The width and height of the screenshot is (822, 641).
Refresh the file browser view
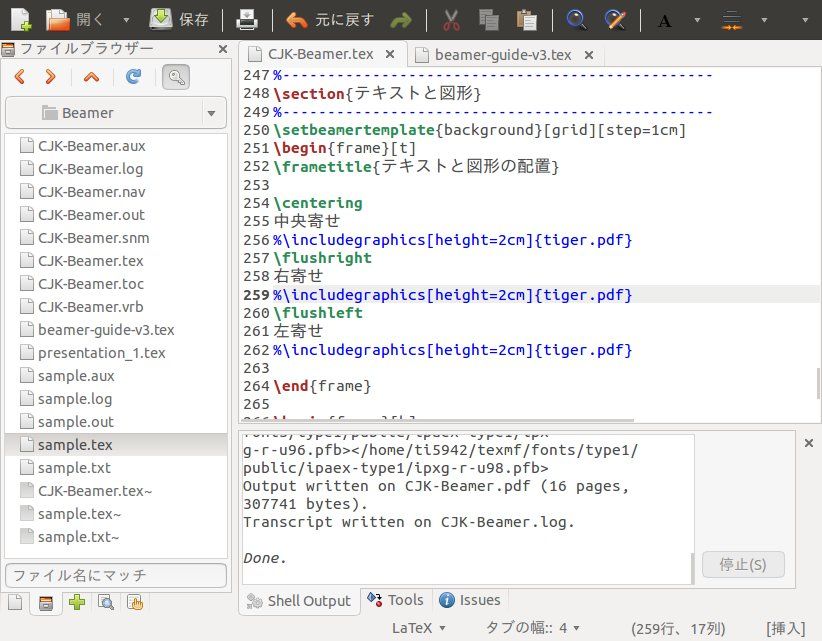(133, 77)
